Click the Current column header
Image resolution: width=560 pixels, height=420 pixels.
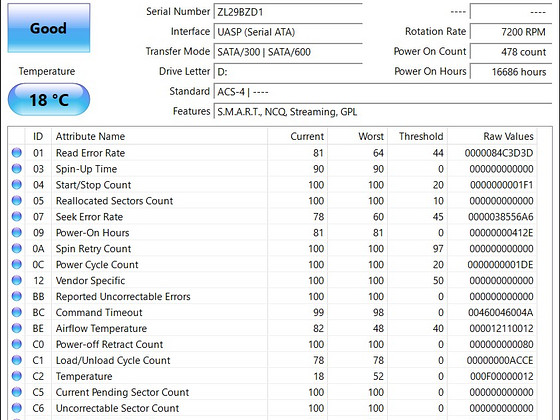point(298,136)
